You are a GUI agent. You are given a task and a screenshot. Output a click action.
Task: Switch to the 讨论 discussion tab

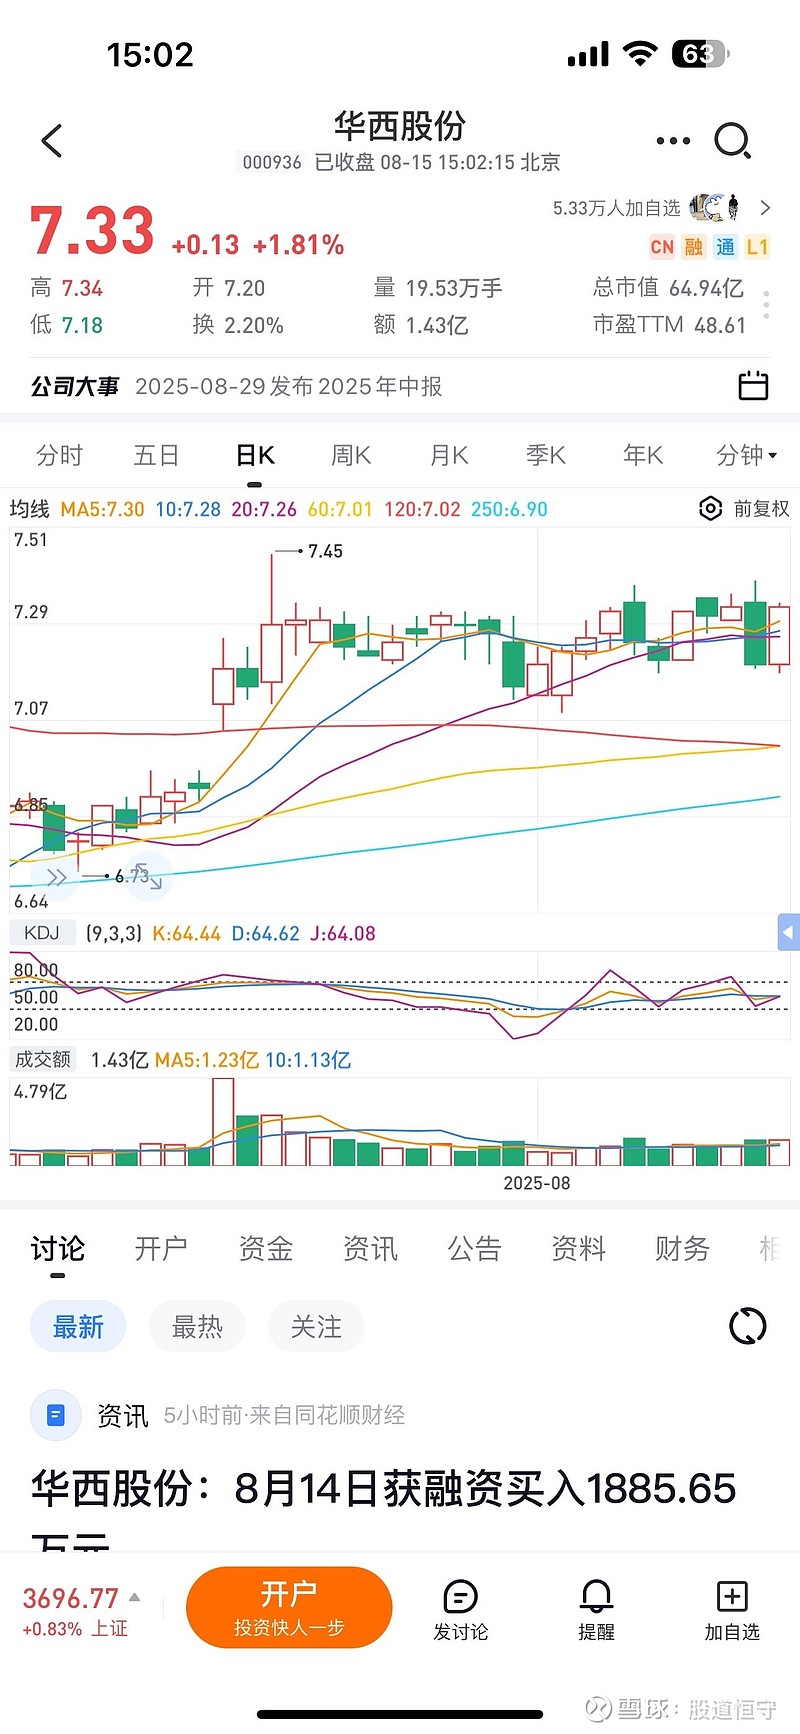[57, 1249]
